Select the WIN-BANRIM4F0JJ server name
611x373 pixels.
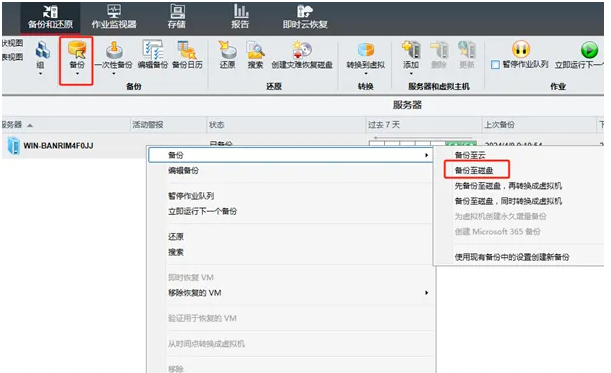[x=58, y=146]
